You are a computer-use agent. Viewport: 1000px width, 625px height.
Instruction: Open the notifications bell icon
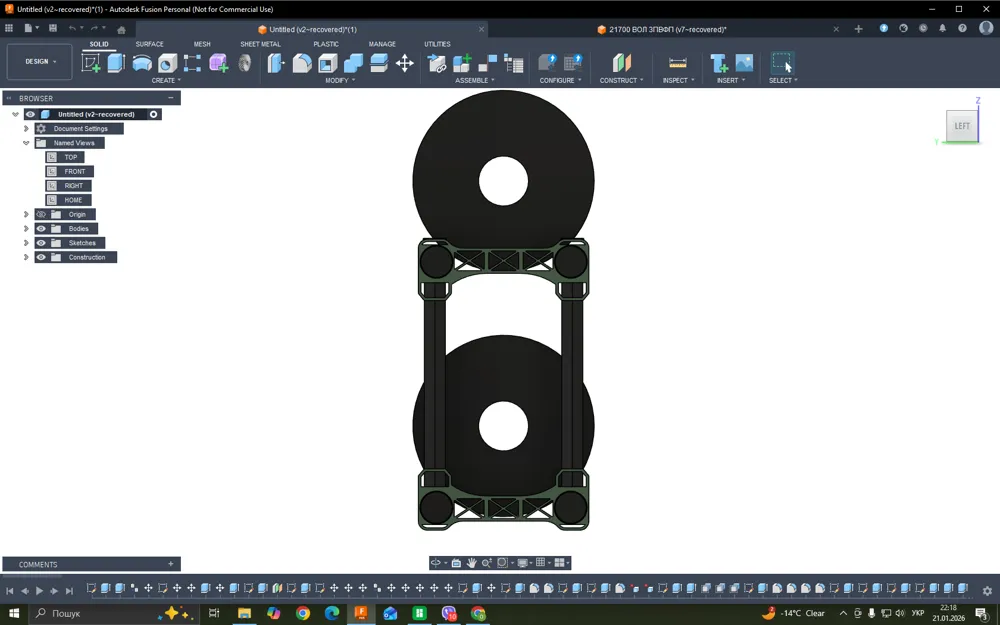point(943,28)
